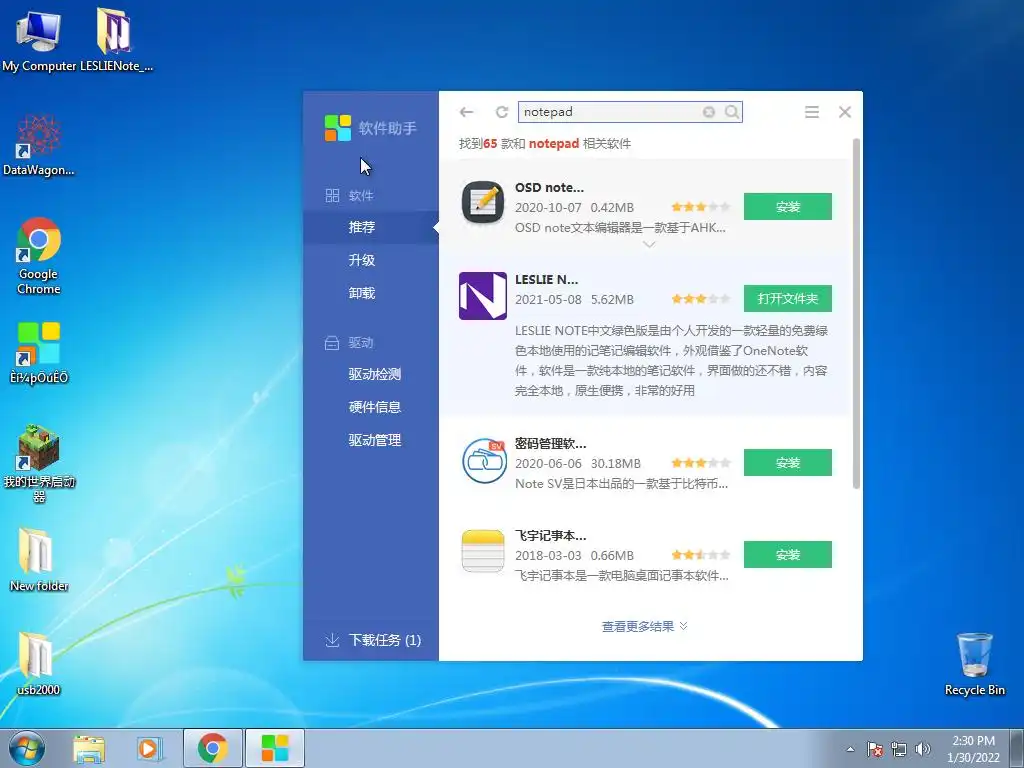Click the 飞宇记事本... title
This screenshot has height=768, width=1024.
551,536
